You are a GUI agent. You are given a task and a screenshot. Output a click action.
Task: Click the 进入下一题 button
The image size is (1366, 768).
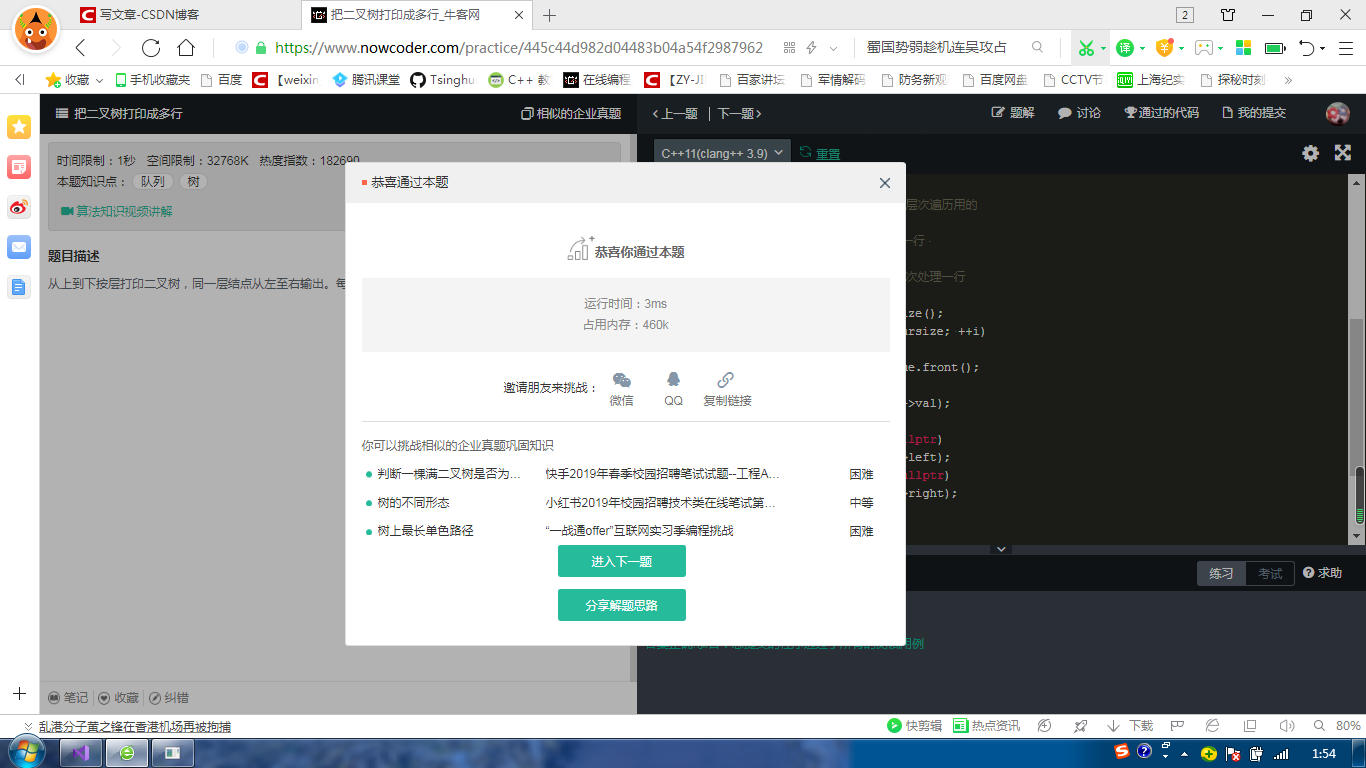[621, 561]
